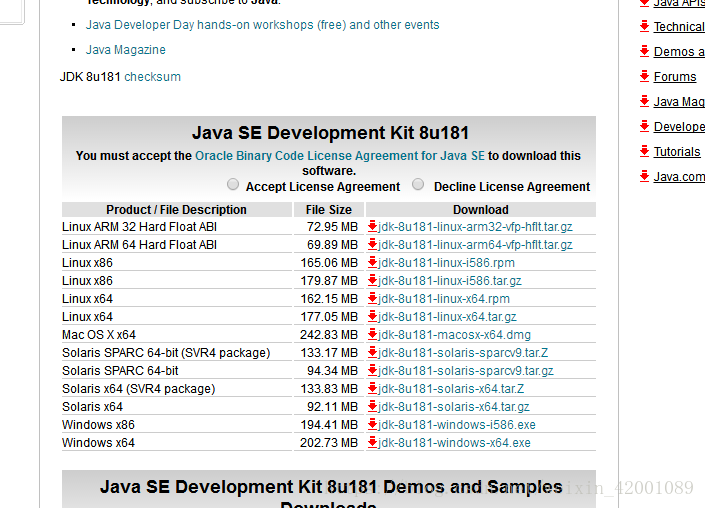This screenshot has height=508, width=705.
Task: Click Decline License Agreement label text
Action: point(512,187)
